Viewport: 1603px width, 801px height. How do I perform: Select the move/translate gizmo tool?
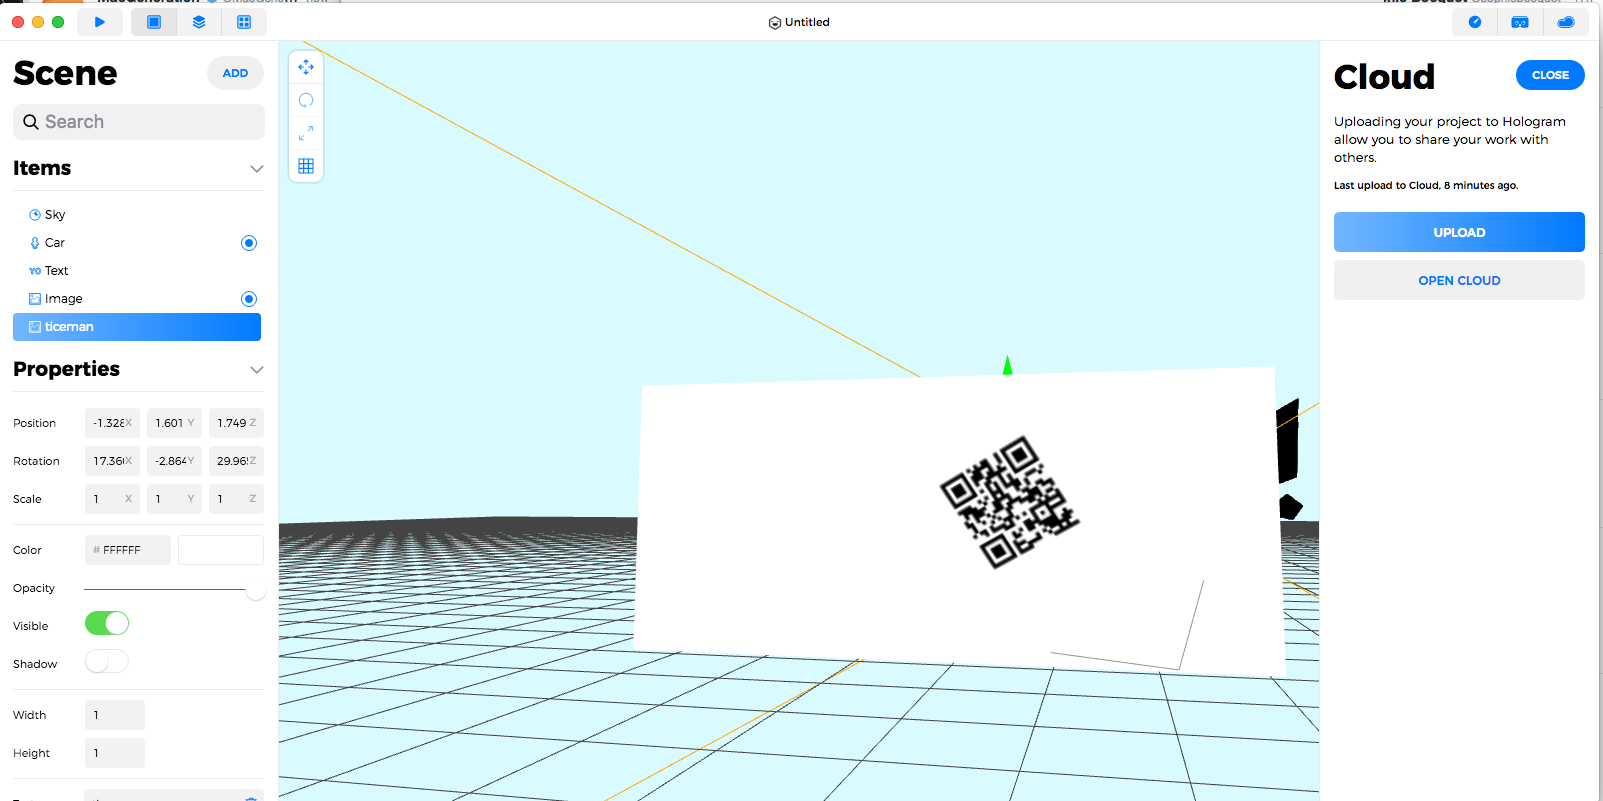306,67
